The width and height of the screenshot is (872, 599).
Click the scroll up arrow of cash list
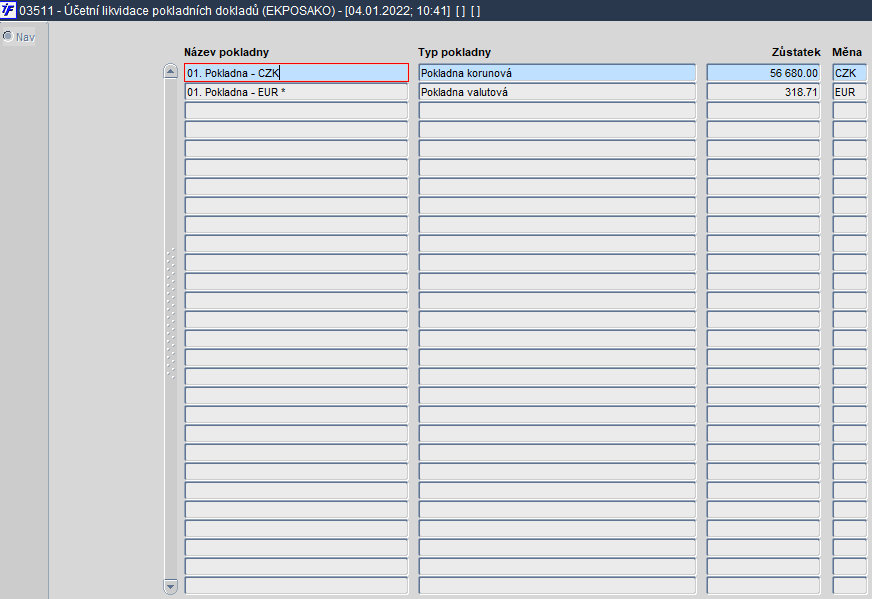point(171,71)
